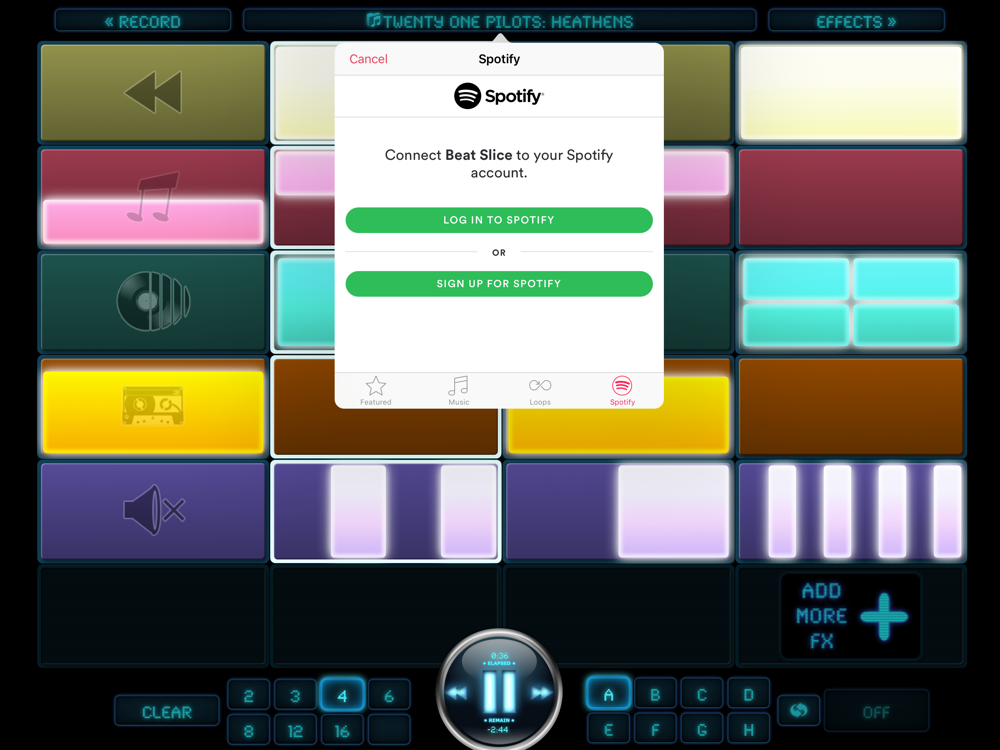Select beat division 2
This screenshot has height=750, width=1000.
[249, 696]
